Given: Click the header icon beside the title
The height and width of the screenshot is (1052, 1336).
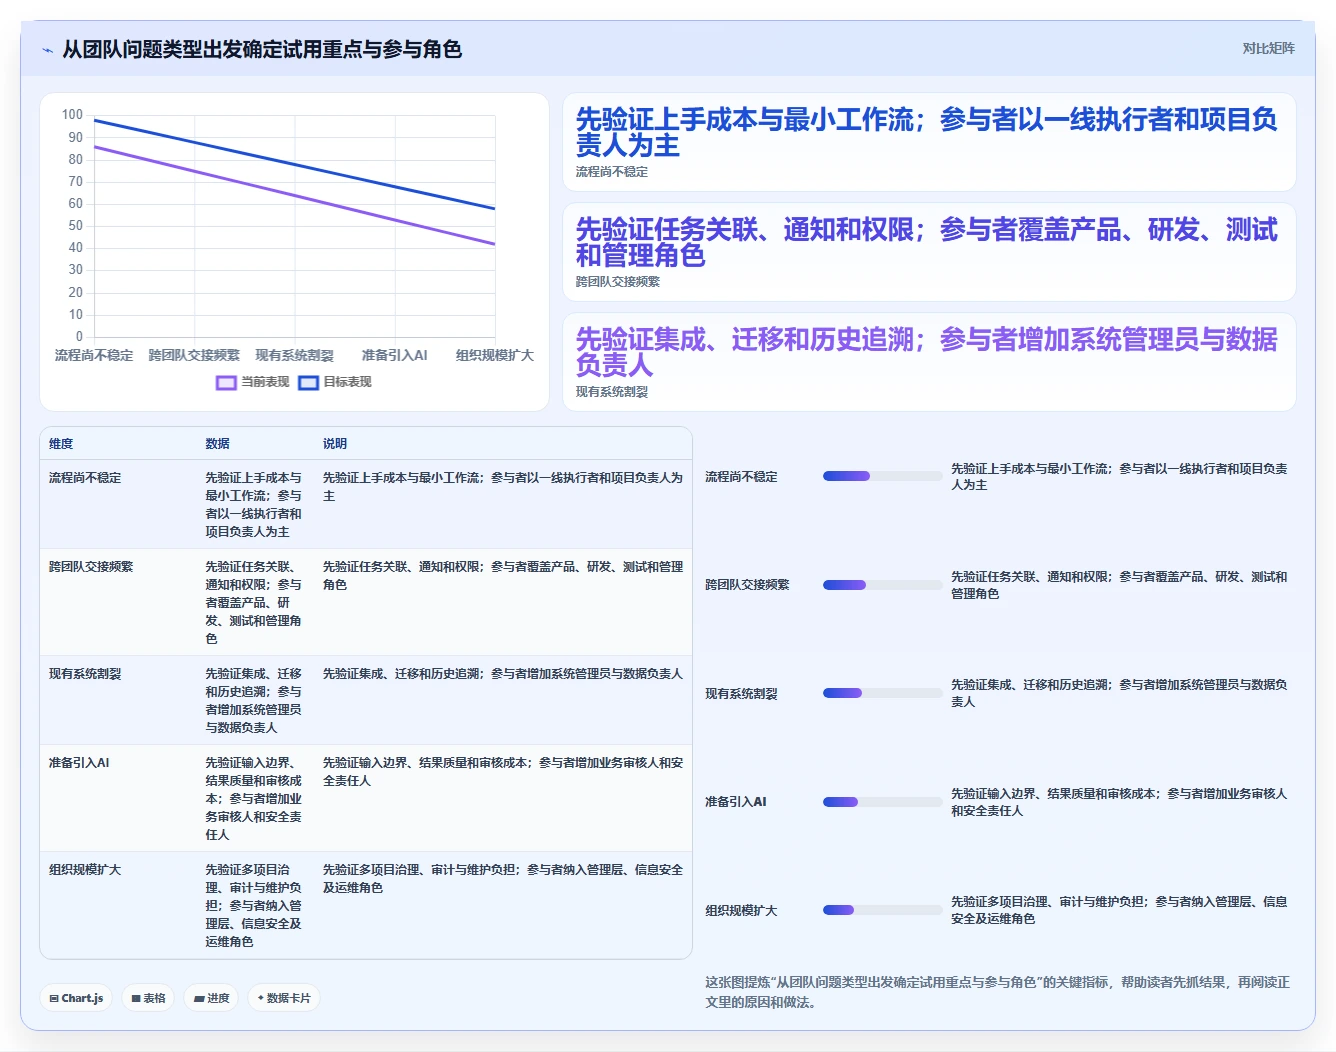Looking at the screenshot, I should [x=47, y=50].
